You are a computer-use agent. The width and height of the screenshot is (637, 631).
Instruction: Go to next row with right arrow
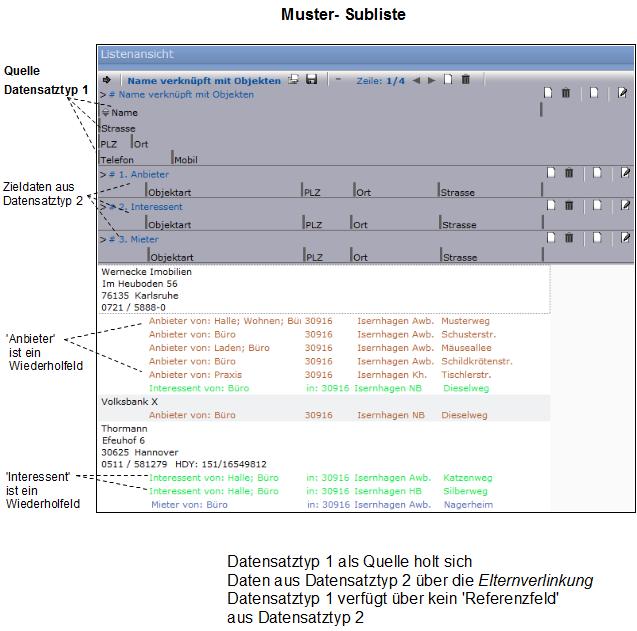(431, 80)
